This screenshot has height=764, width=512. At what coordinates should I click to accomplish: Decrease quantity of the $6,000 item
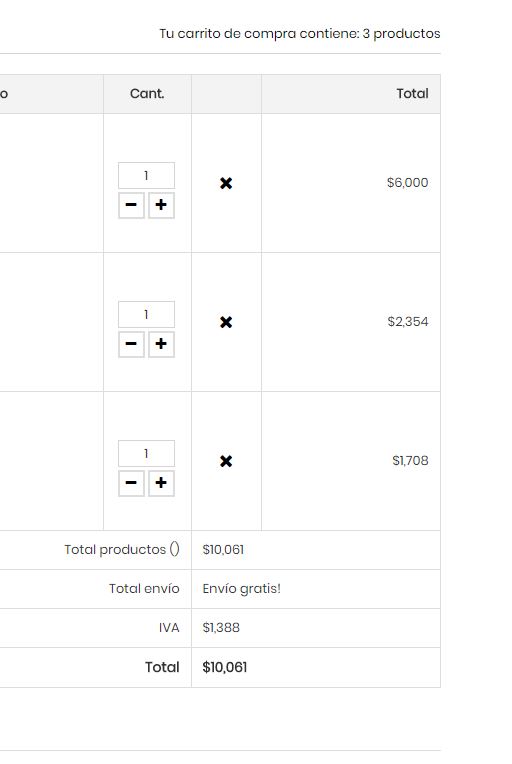pyautogui.click(x=131, y=205)
